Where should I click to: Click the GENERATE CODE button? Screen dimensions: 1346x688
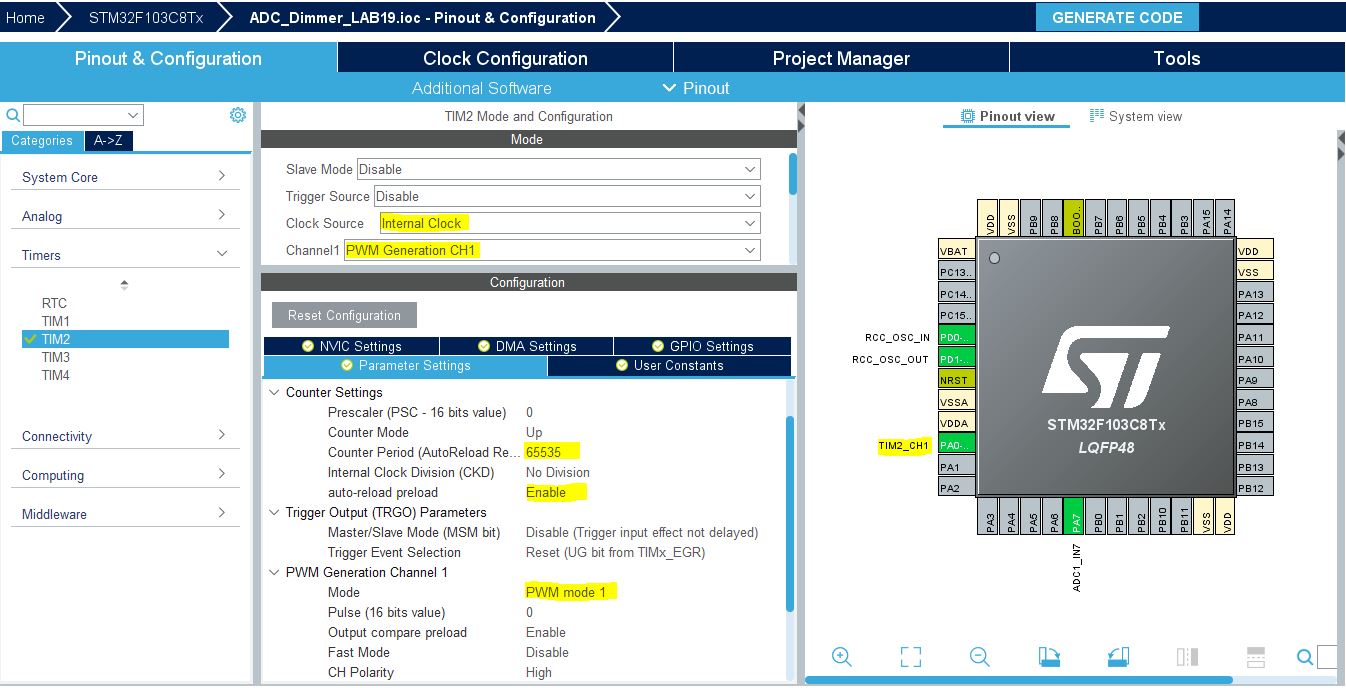coord(1117,17)
